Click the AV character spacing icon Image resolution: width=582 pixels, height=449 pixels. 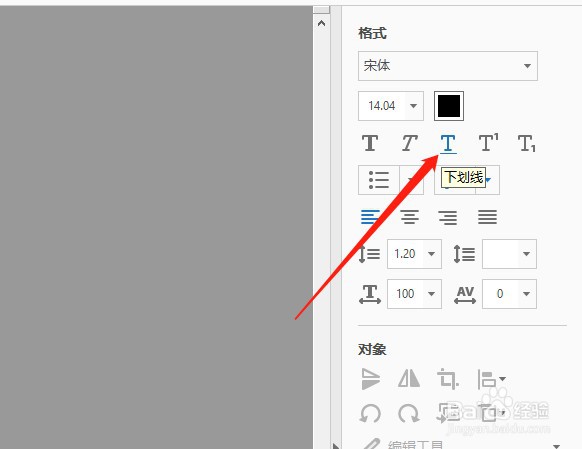click(x=465, y=295)
